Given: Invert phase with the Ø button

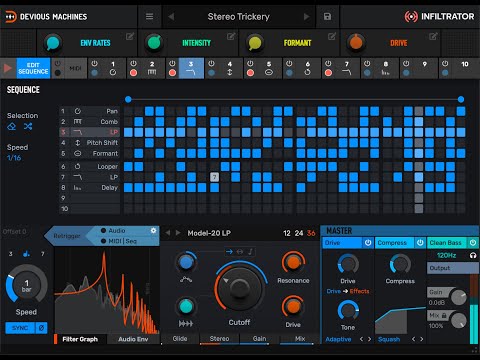Looking at the screenshot, I should coord(41,328).
